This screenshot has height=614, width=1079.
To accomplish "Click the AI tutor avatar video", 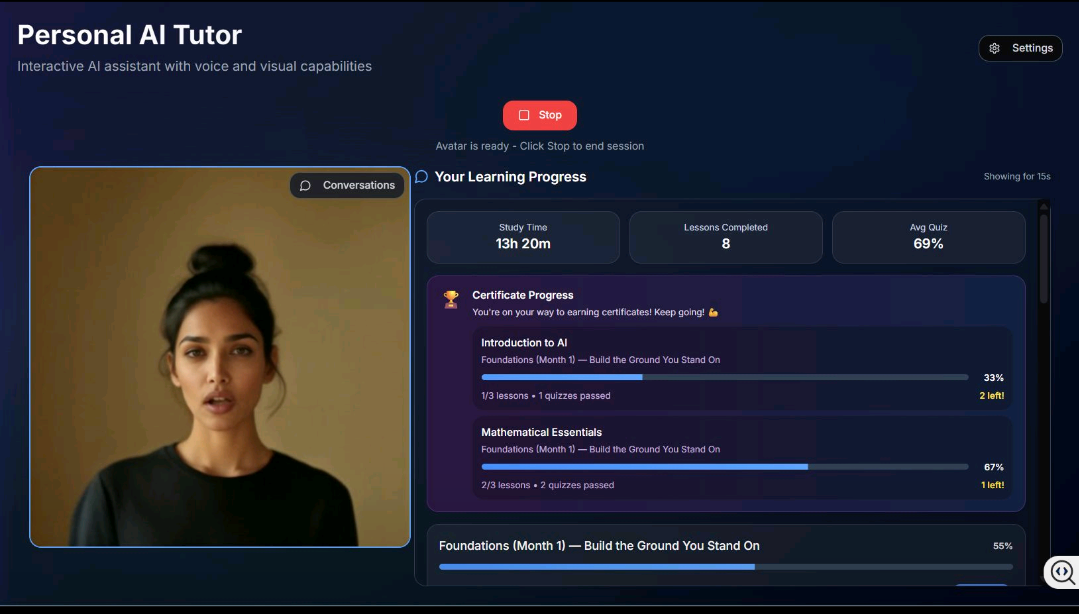I will [x=220, y=370].
